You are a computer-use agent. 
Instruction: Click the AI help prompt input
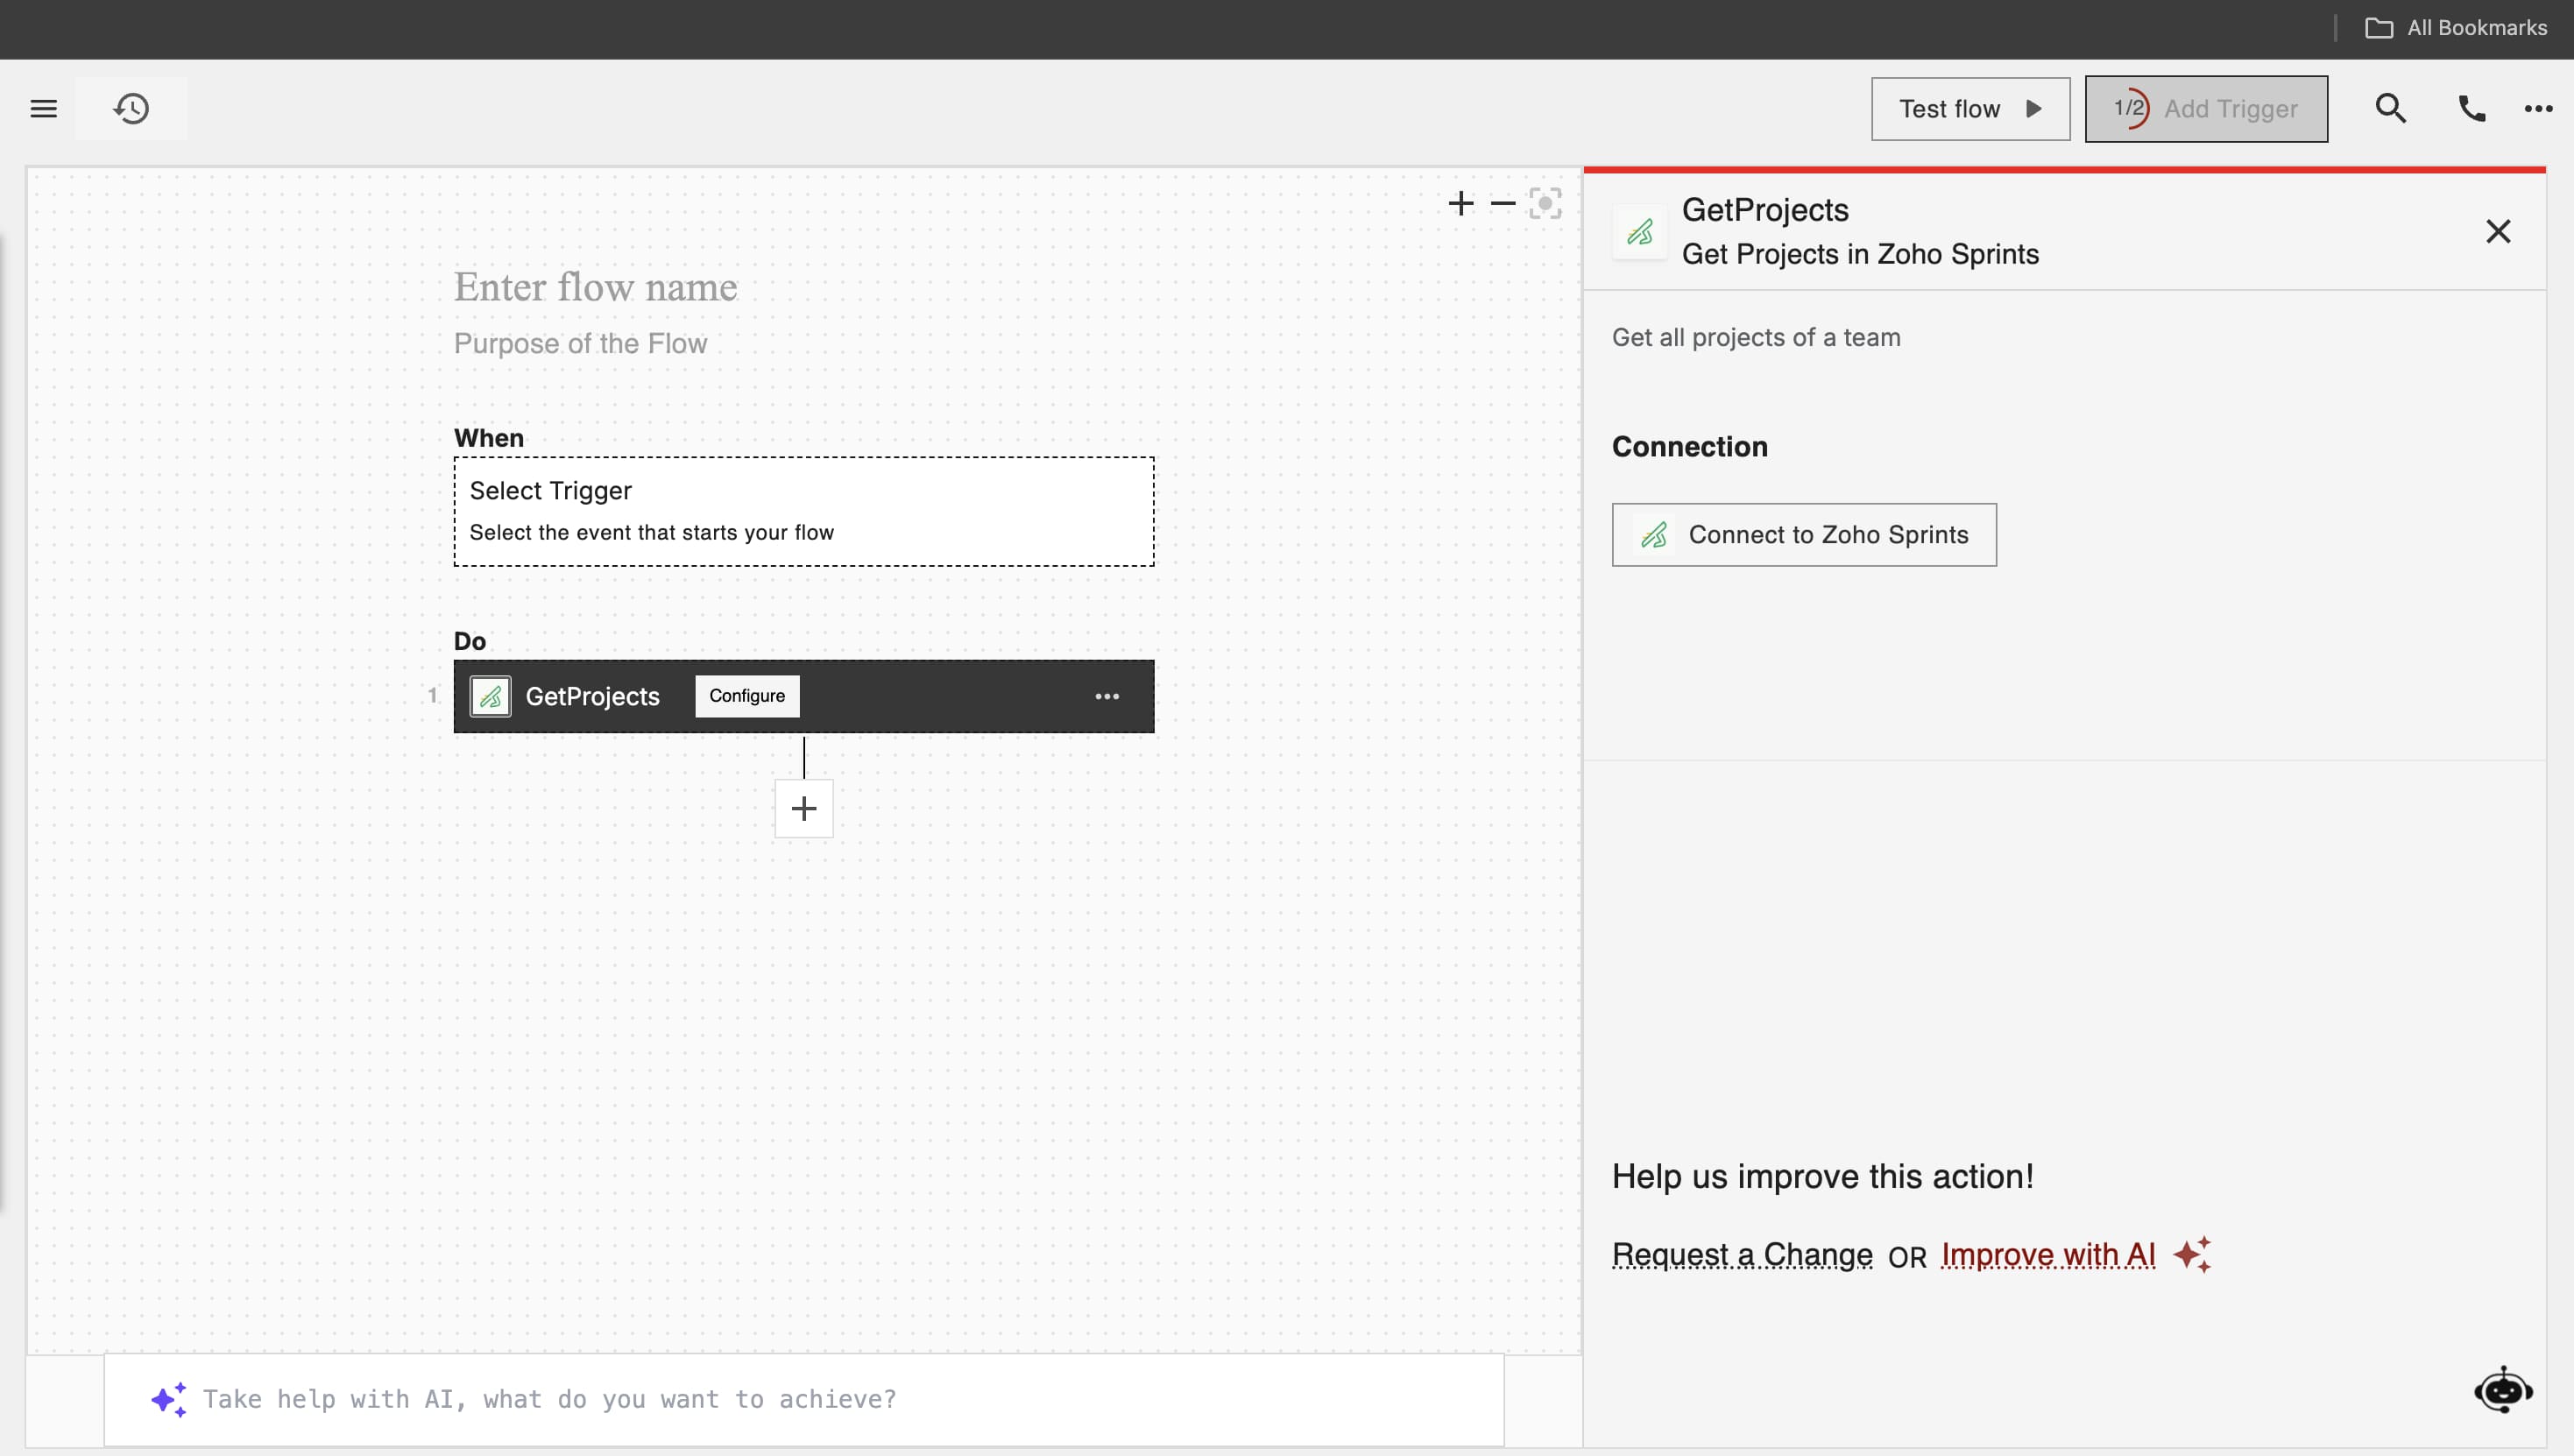pyautogui.click(x=803, y=1399)
